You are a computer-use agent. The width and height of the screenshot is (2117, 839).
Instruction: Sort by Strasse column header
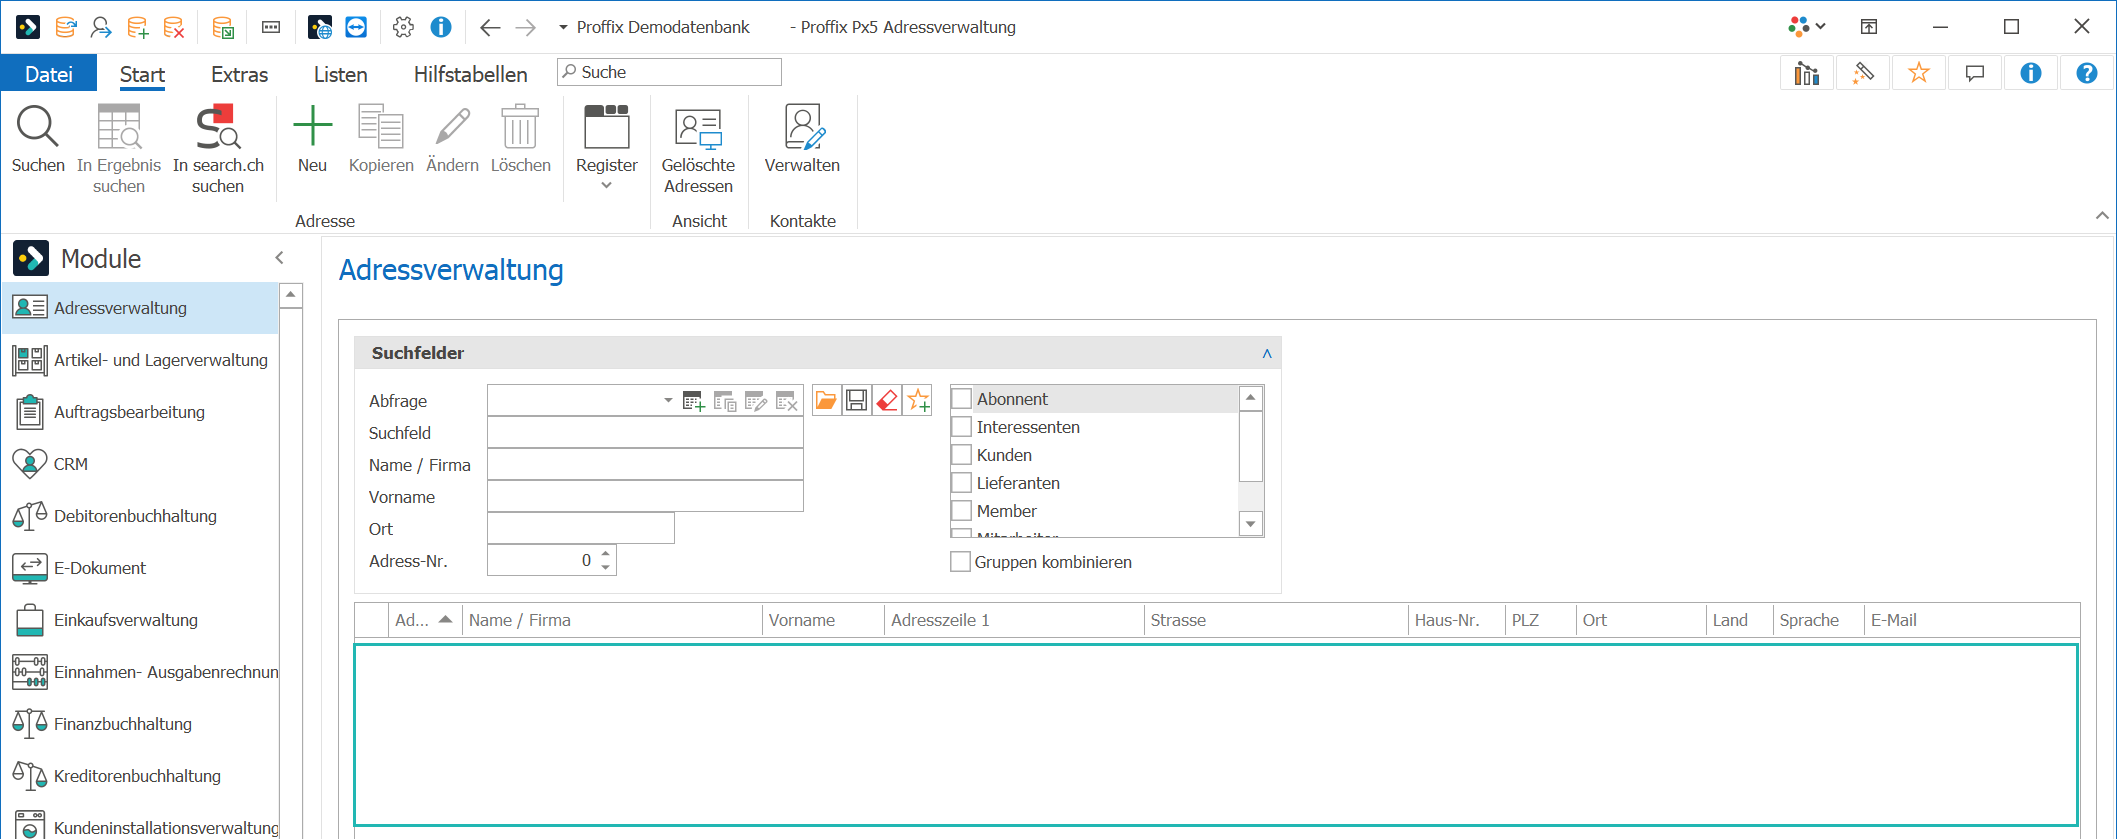click(1276, 620)
